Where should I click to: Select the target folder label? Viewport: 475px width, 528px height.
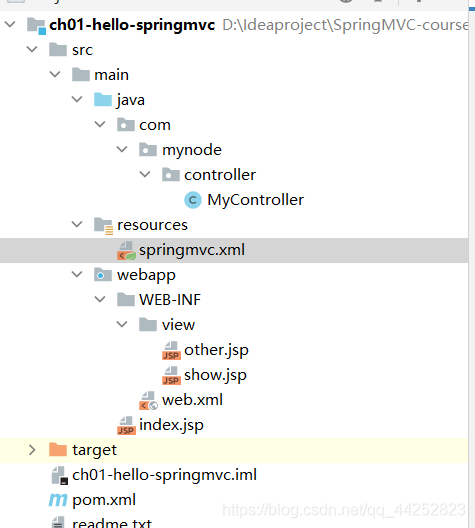coord(95,451)
